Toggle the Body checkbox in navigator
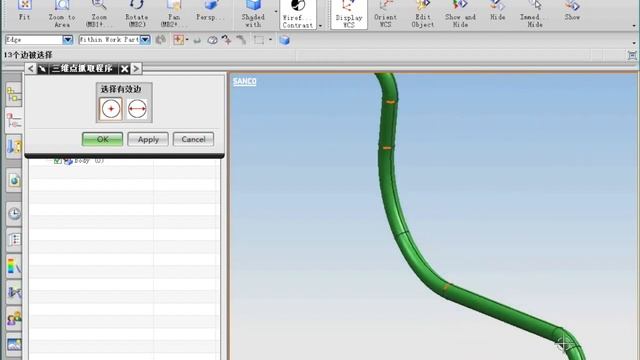Image resolution: width=640 pixels, height=360 pixels. point(58,161)
